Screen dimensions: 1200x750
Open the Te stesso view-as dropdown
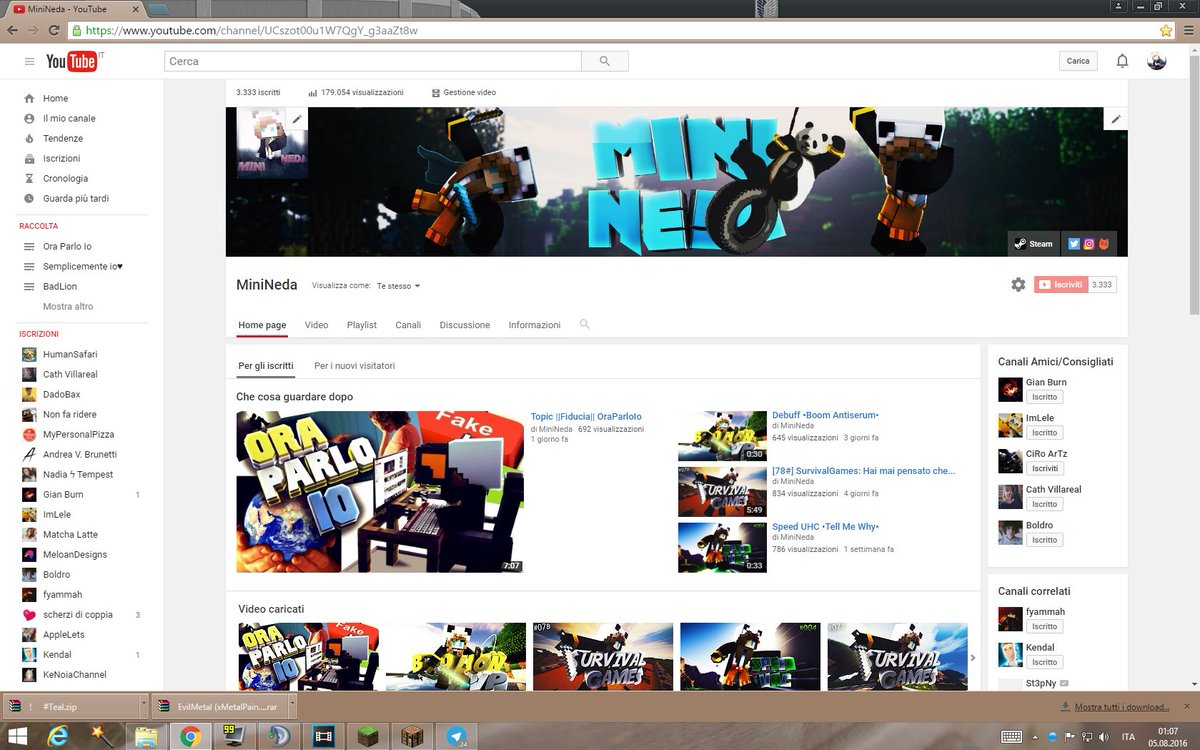(x=399, y=286)
